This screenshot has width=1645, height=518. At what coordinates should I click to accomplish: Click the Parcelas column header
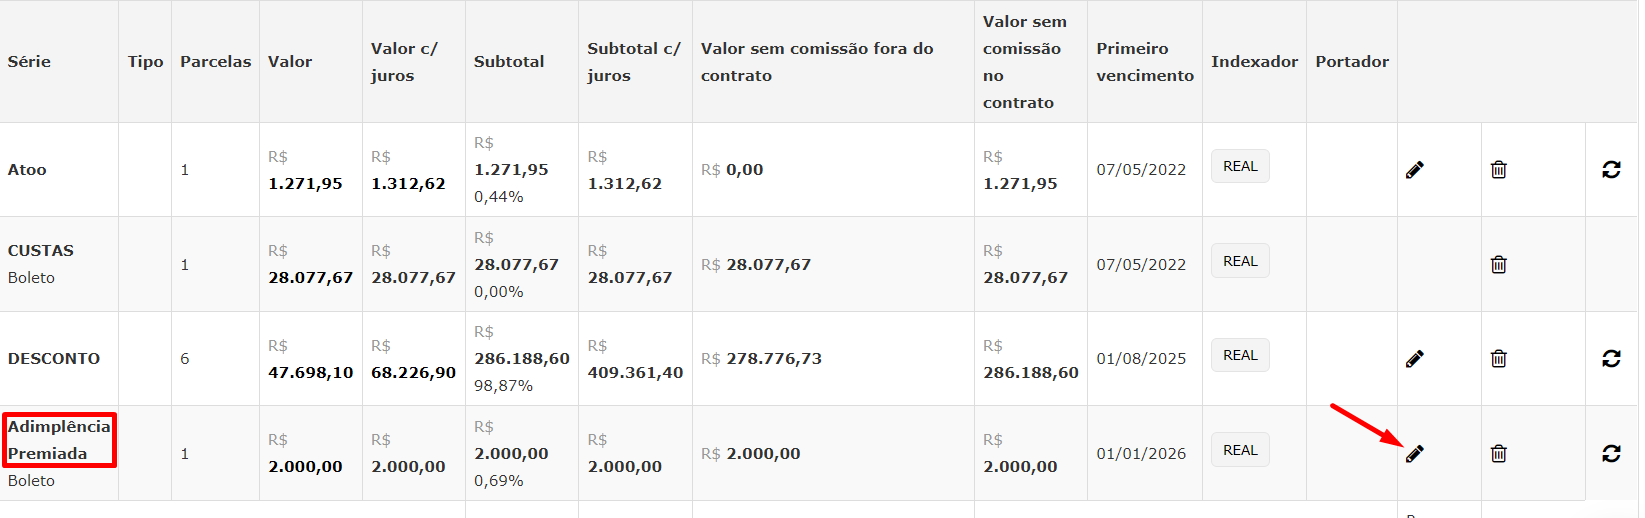pyautogui.click(x=216, y=62)
